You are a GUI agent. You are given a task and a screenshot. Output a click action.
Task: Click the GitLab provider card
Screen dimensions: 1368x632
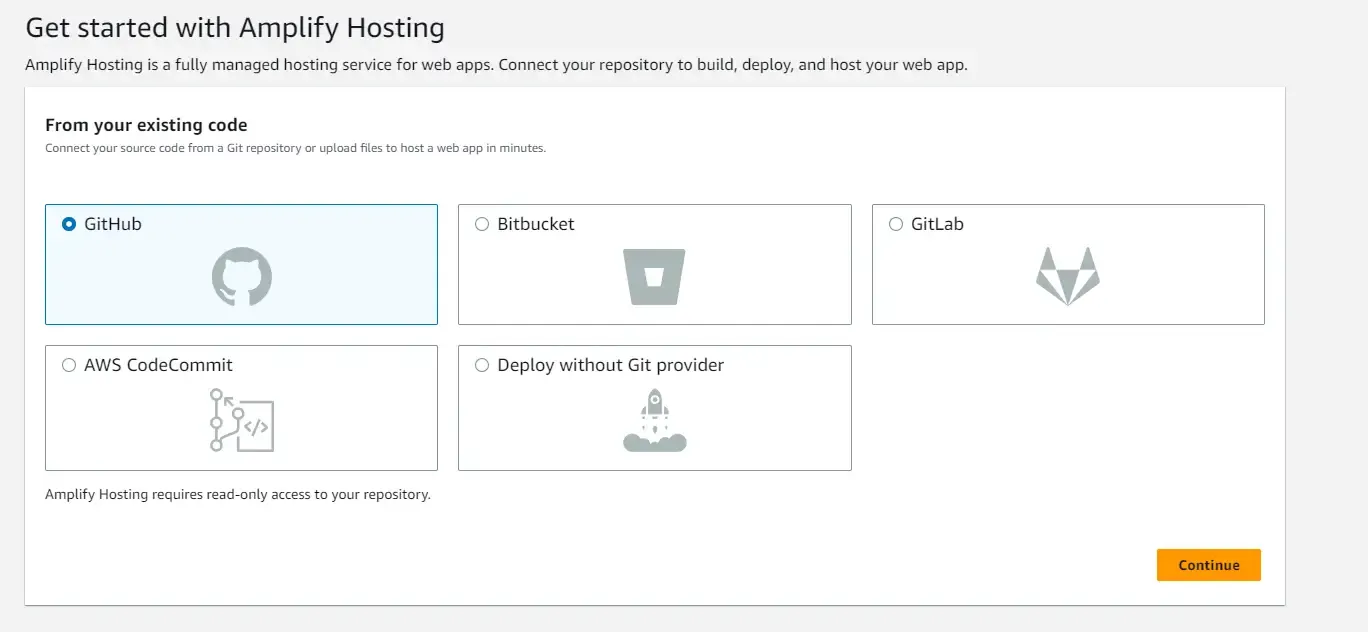tap(1068, 264)
